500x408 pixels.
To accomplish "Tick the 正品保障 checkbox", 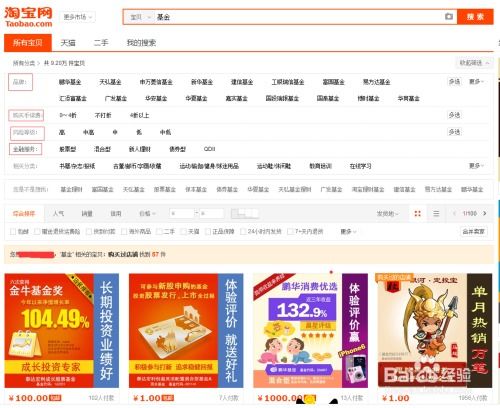I will tap(208, 231).
